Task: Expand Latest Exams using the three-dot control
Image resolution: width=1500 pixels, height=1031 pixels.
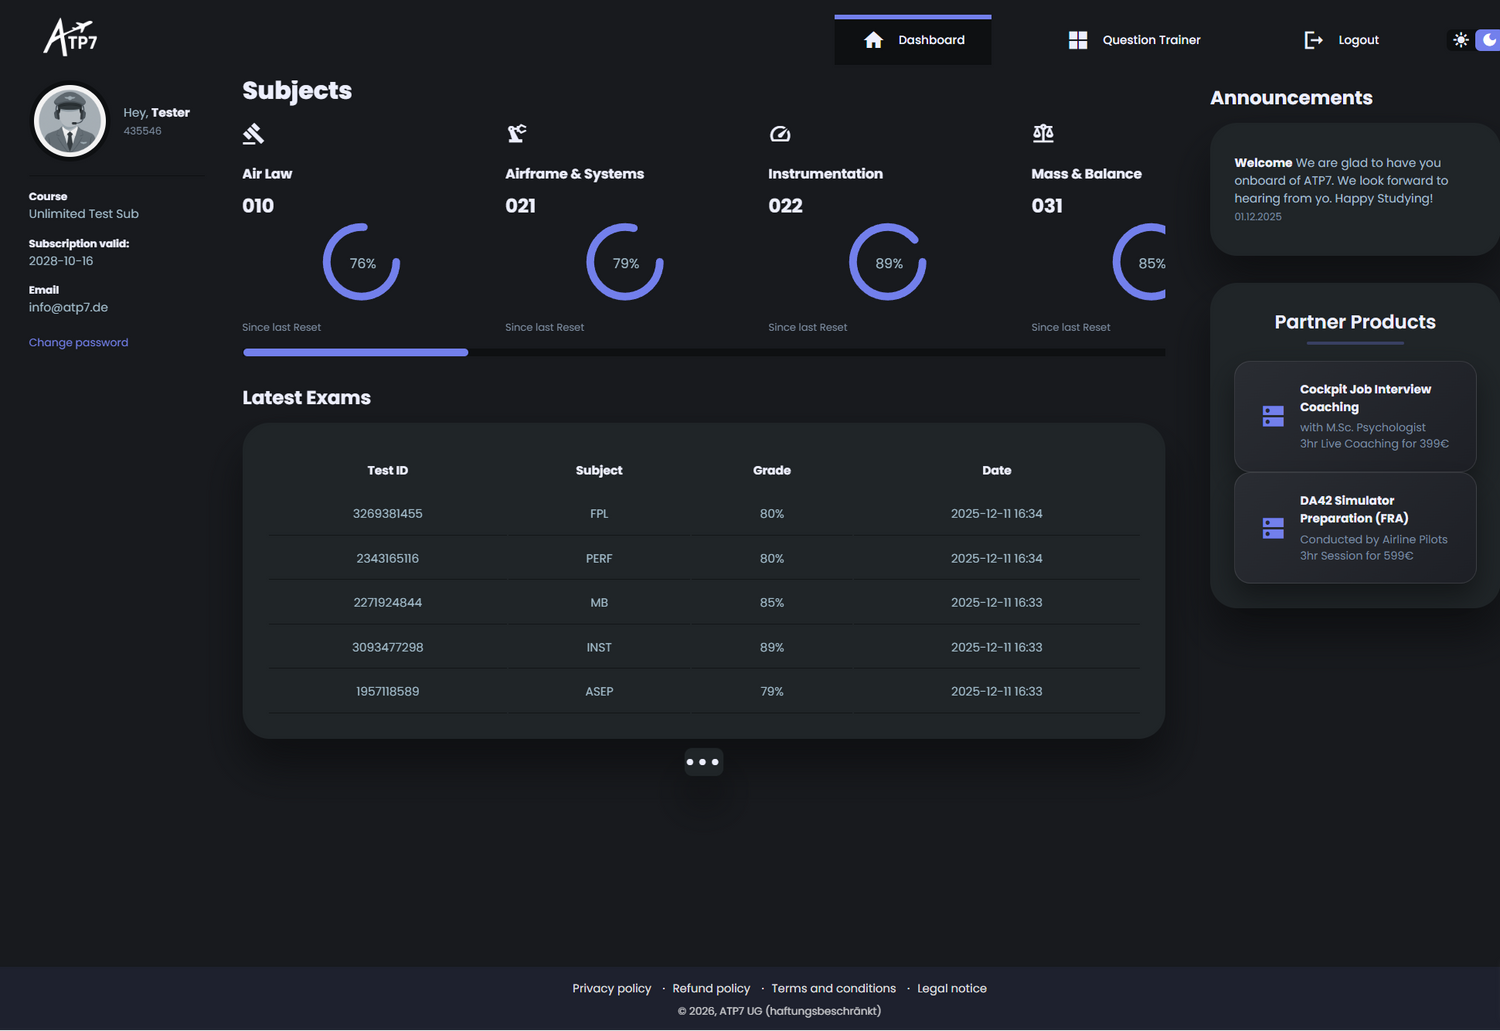Action: (x=703, y=761)
